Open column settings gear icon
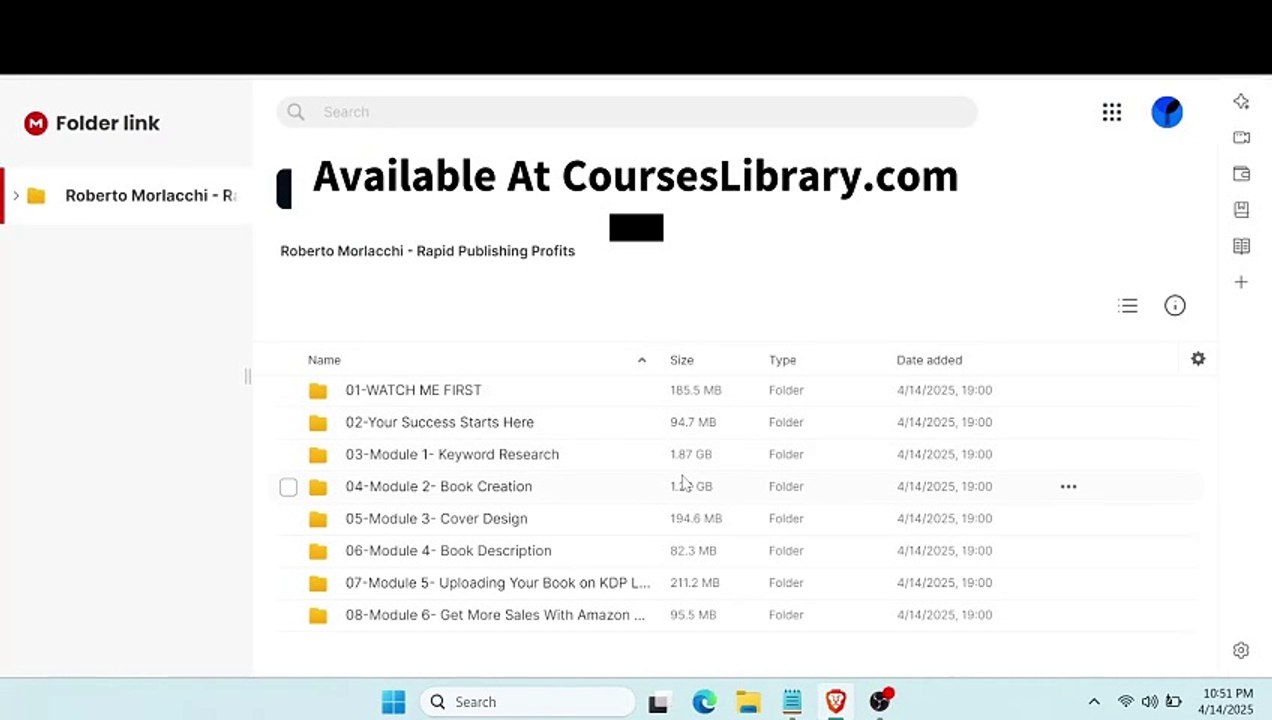Screen dimensions: 1272x720 tap(1198, 359)
